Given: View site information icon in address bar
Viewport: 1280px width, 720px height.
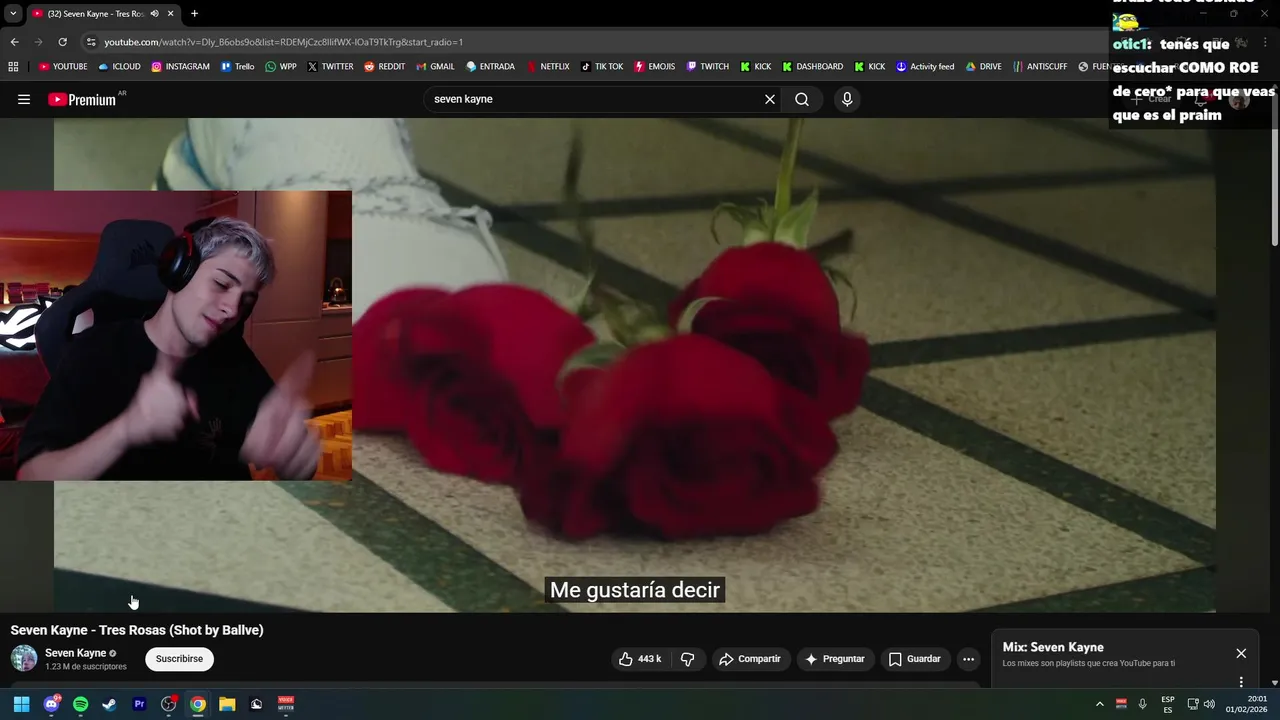Looking at the screenshot, I should 91,42.
